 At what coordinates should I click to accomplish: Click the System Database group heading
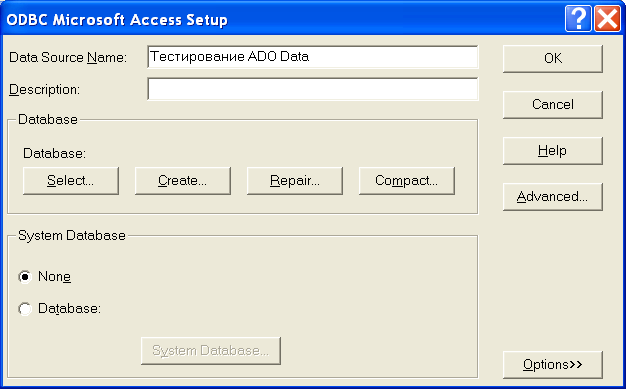click(72, 235)
